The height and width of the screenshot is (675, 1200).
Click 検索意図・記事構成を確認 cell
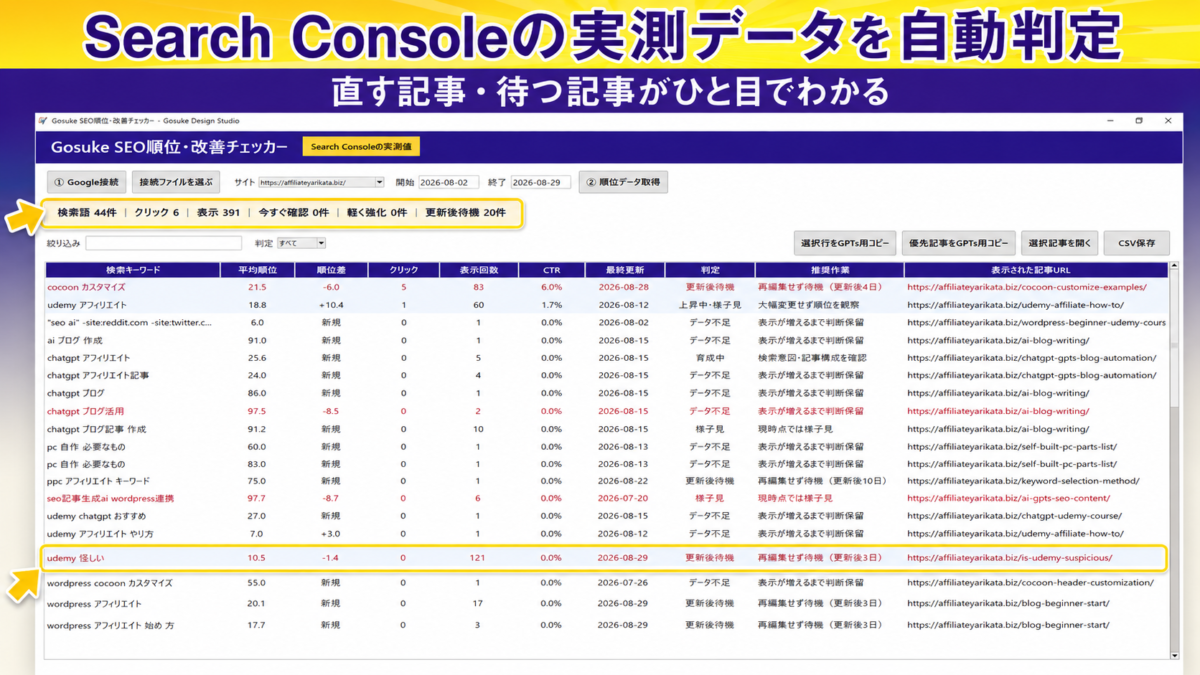click(x=812, y=358)
